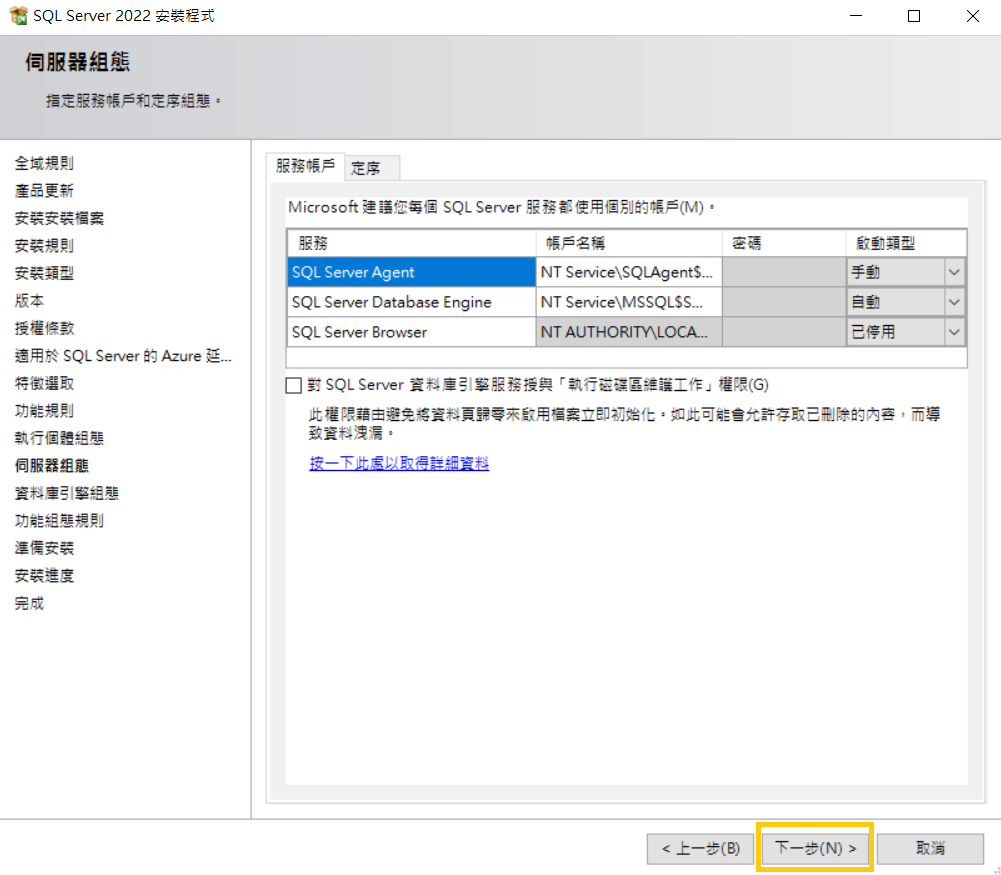1001x875 pixels.
Task: Click the bold 伺服器組態 step in sidebar
Action: (52, 466)
